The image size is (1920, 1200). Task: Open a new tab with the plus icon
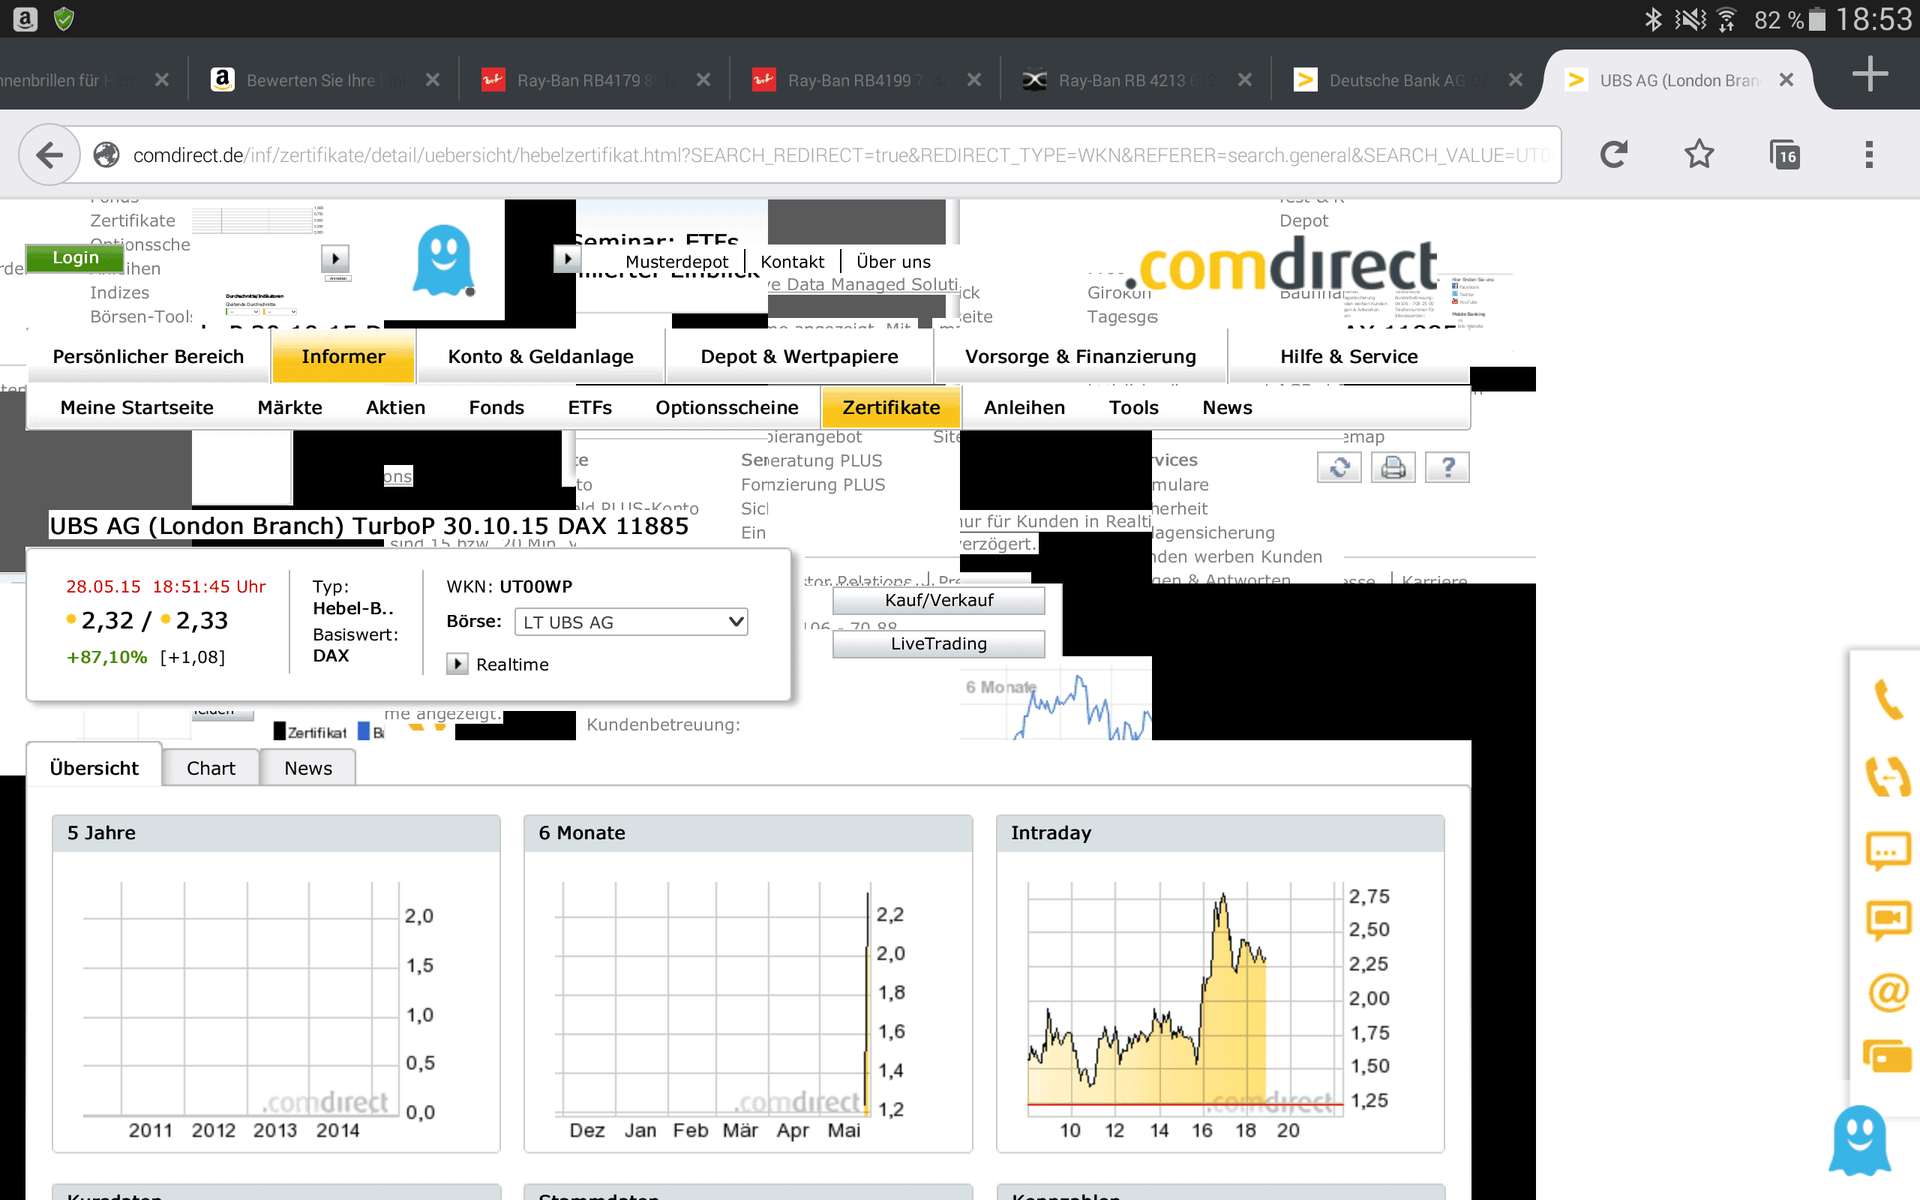point(1869,74)
